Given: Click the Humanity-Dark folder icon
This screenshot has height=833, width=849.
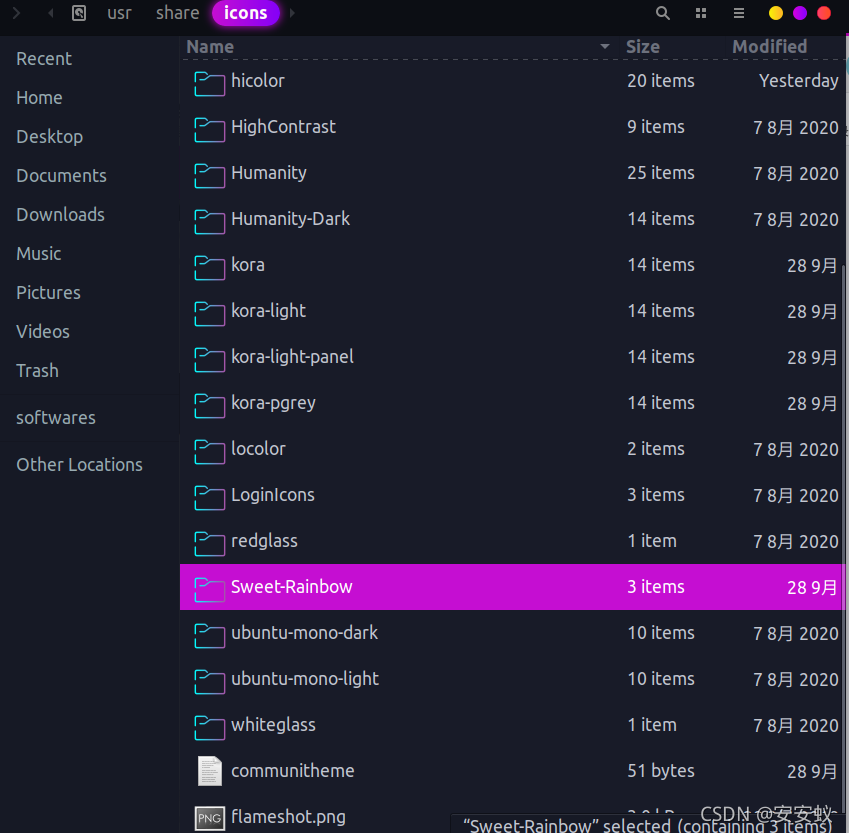Looking at the screenshot, I should [x=210, y=222].
